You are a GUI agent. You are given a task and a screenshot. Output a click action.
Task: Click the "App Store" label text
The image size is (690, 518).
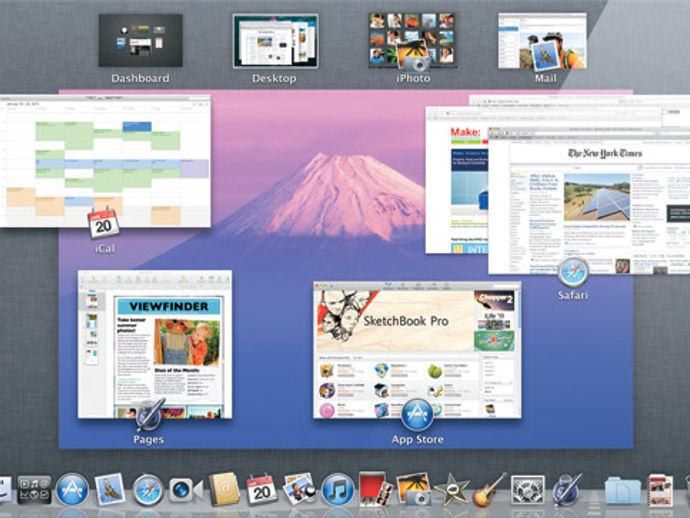(x=418, y=439)
